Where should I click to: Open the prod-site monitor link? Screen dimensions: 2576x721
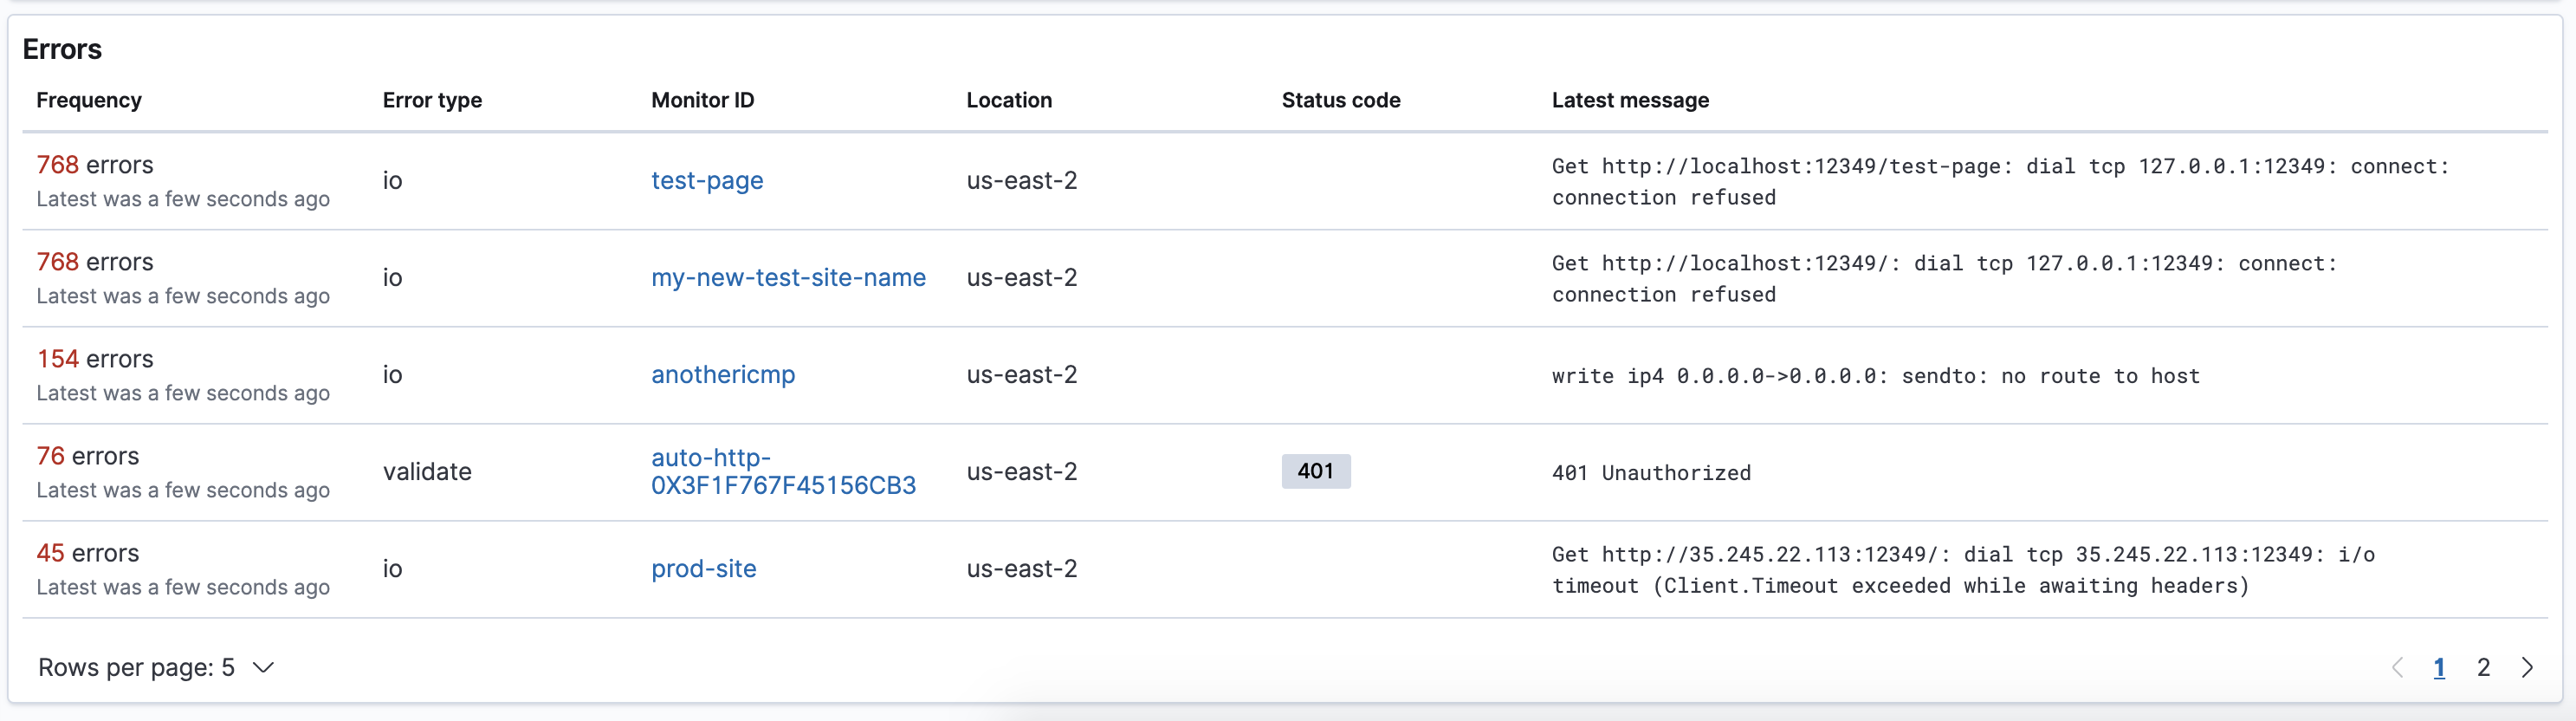point(703,568)
